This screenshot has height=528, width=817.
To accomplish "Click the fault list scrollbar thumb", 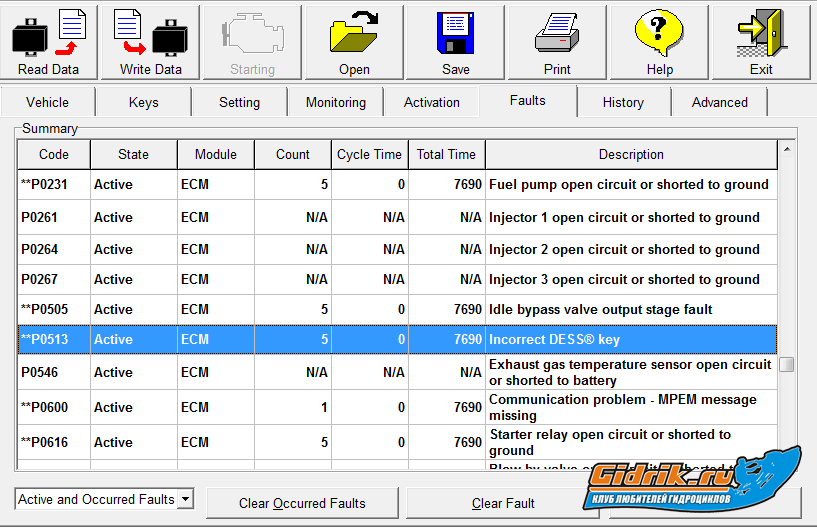I will coord(787,365).
